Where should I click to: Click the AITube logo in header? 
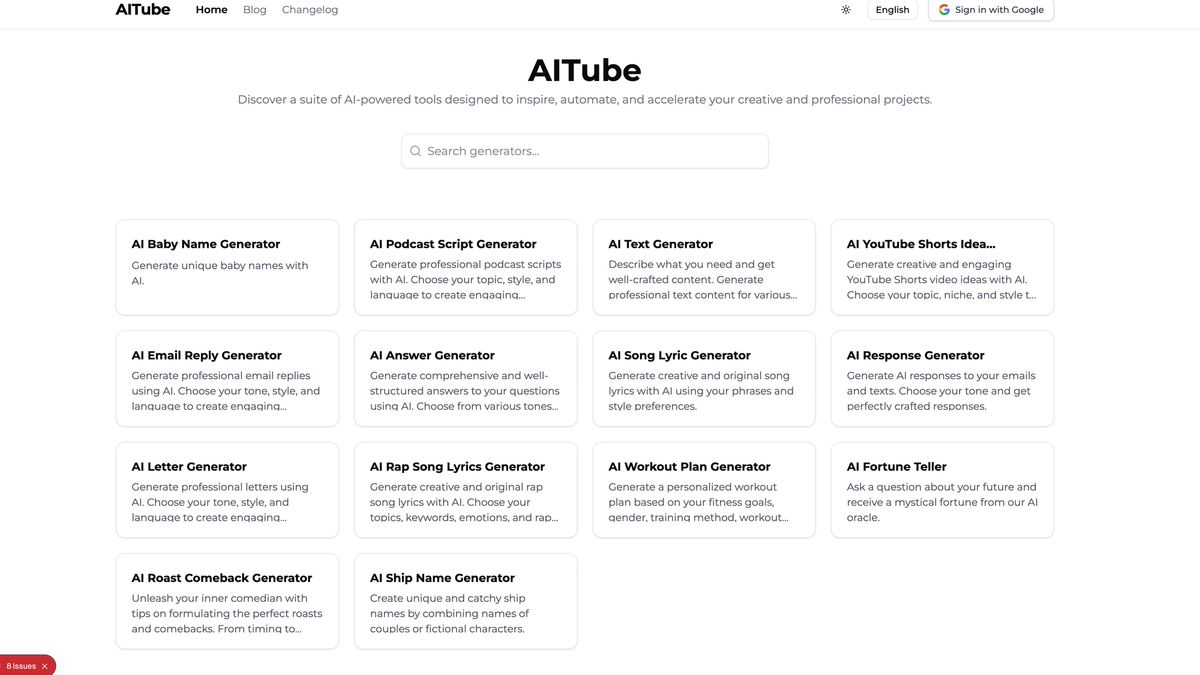point(143,10)
